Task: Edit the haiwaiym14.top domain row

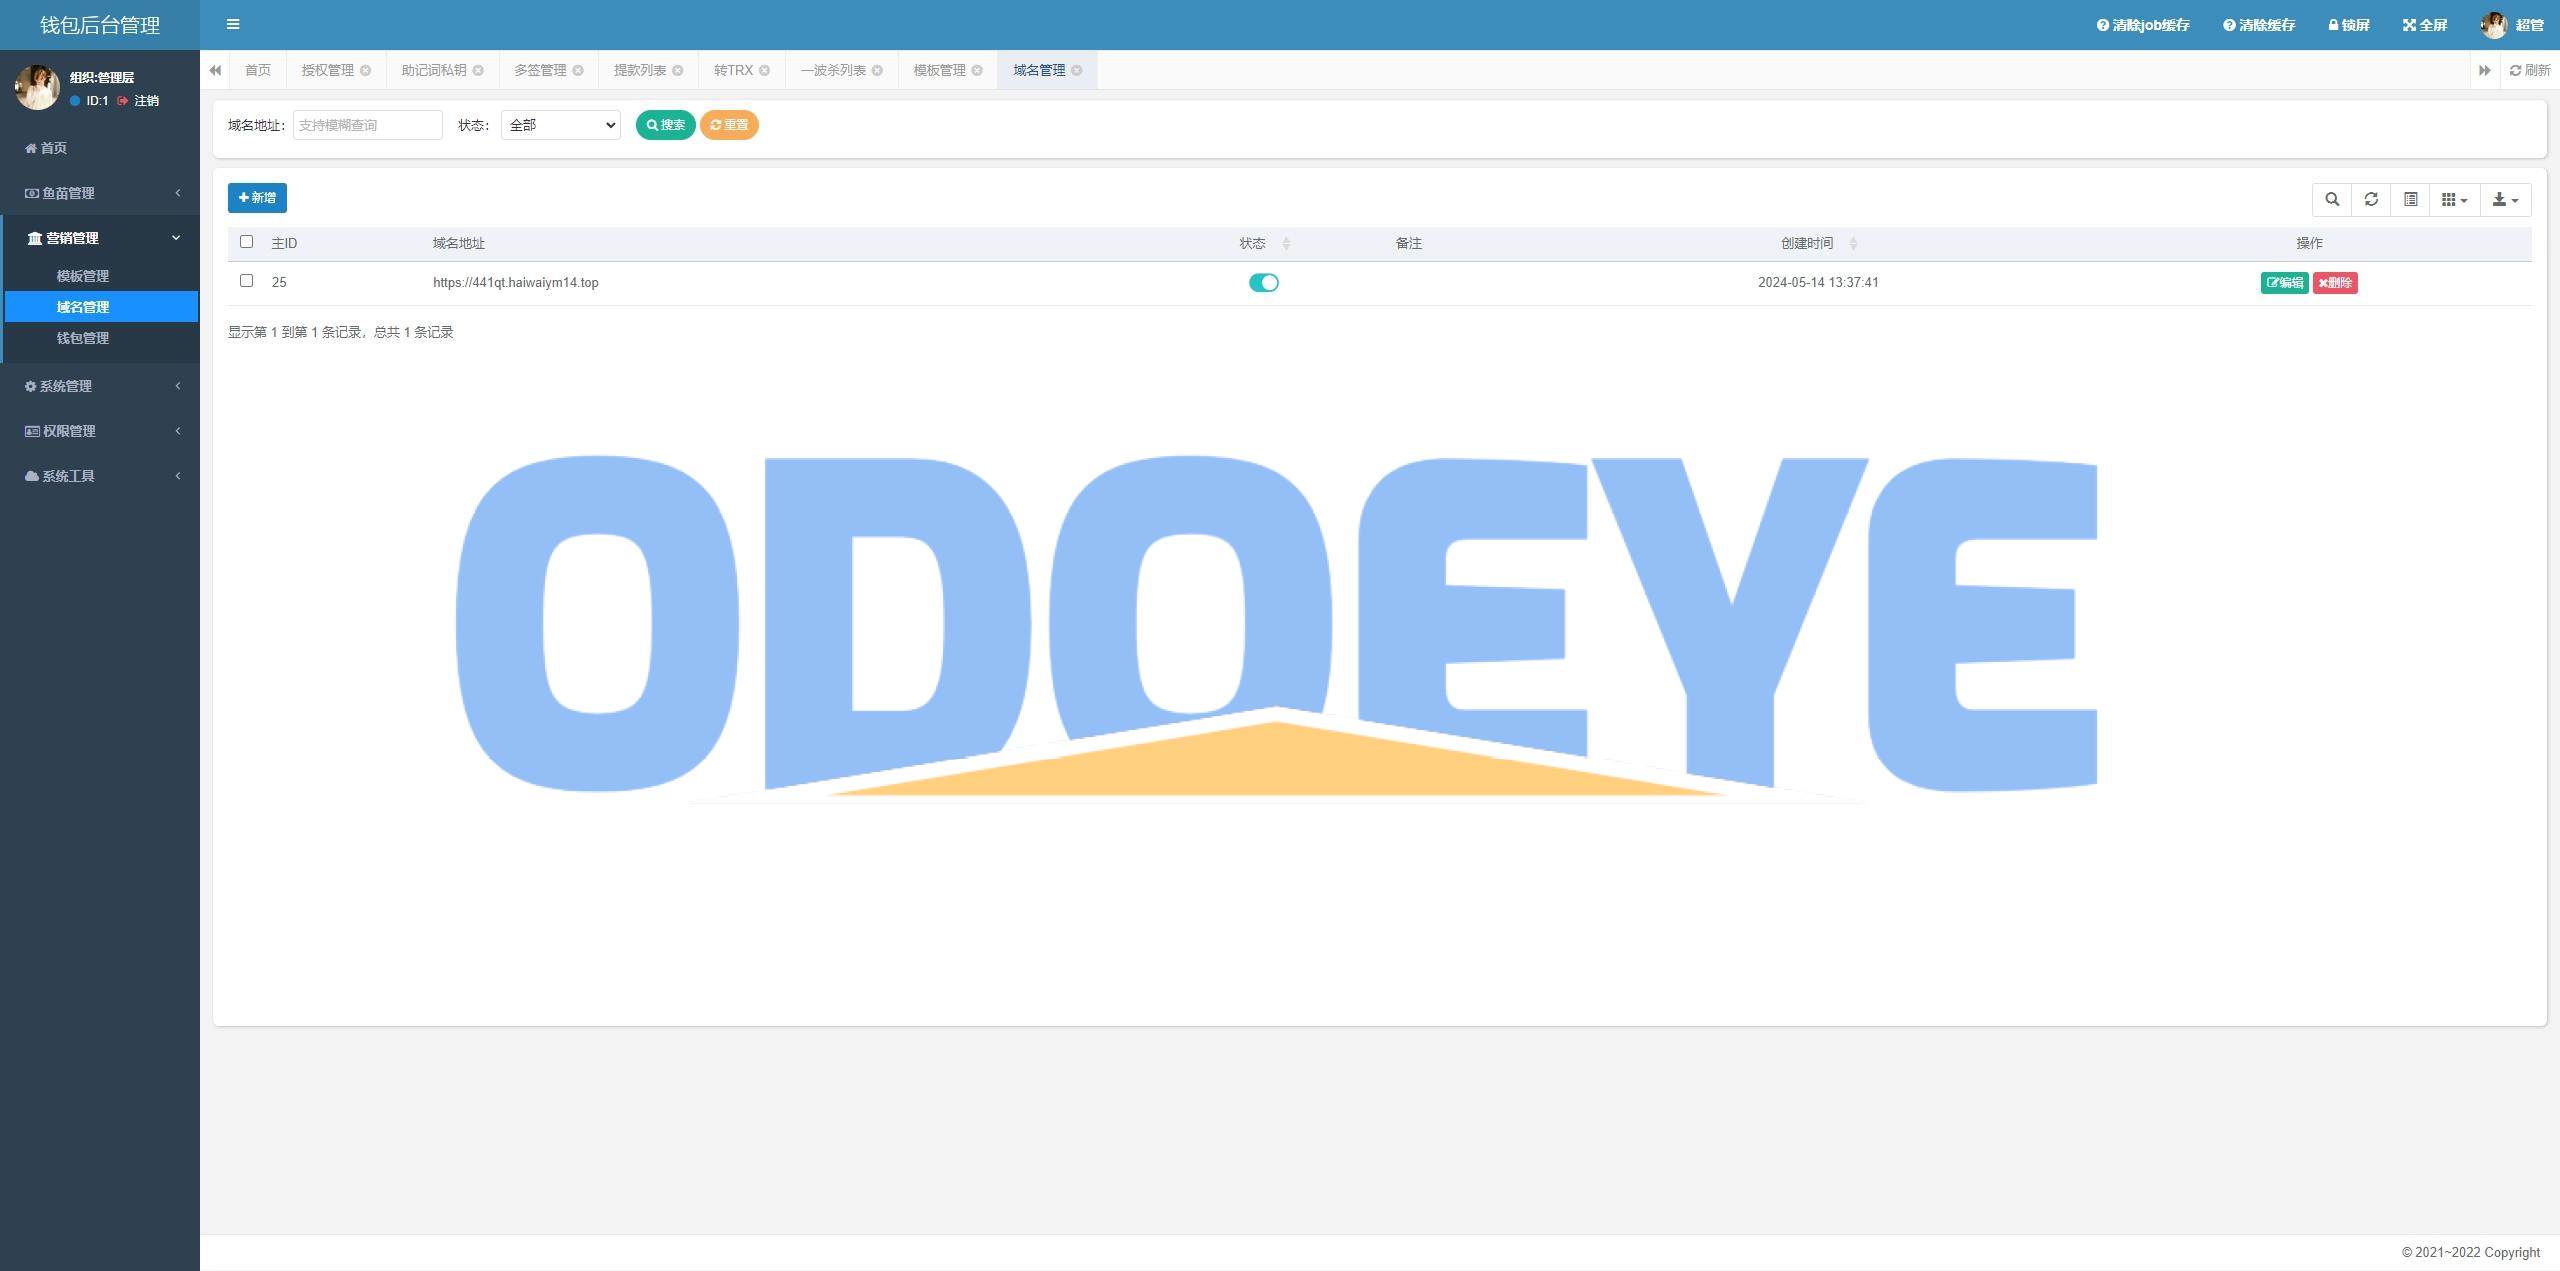Action: [2284, 283]
